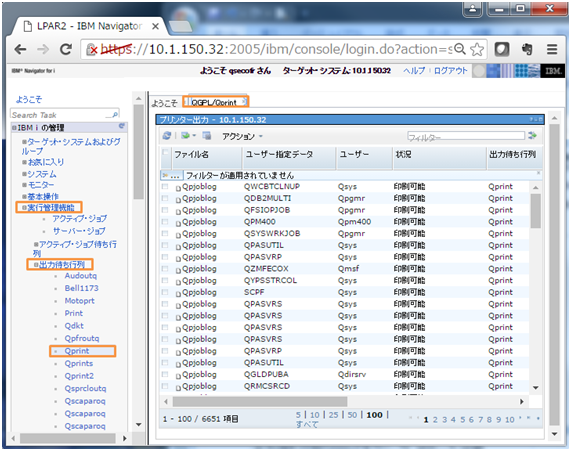Click the ログアウト link

[450, 71]
